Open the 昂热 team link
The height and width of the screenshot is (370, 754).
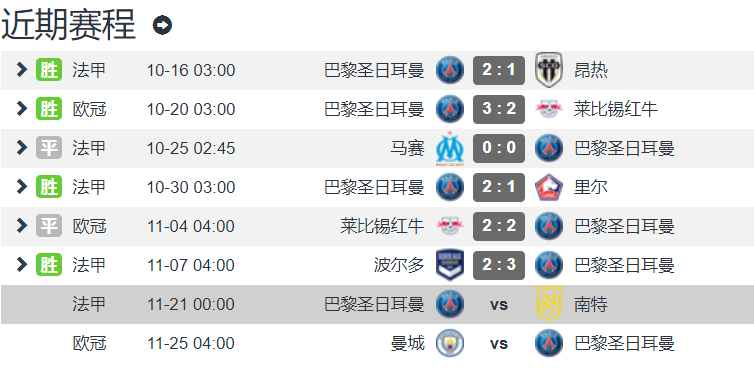pos(591,71)
